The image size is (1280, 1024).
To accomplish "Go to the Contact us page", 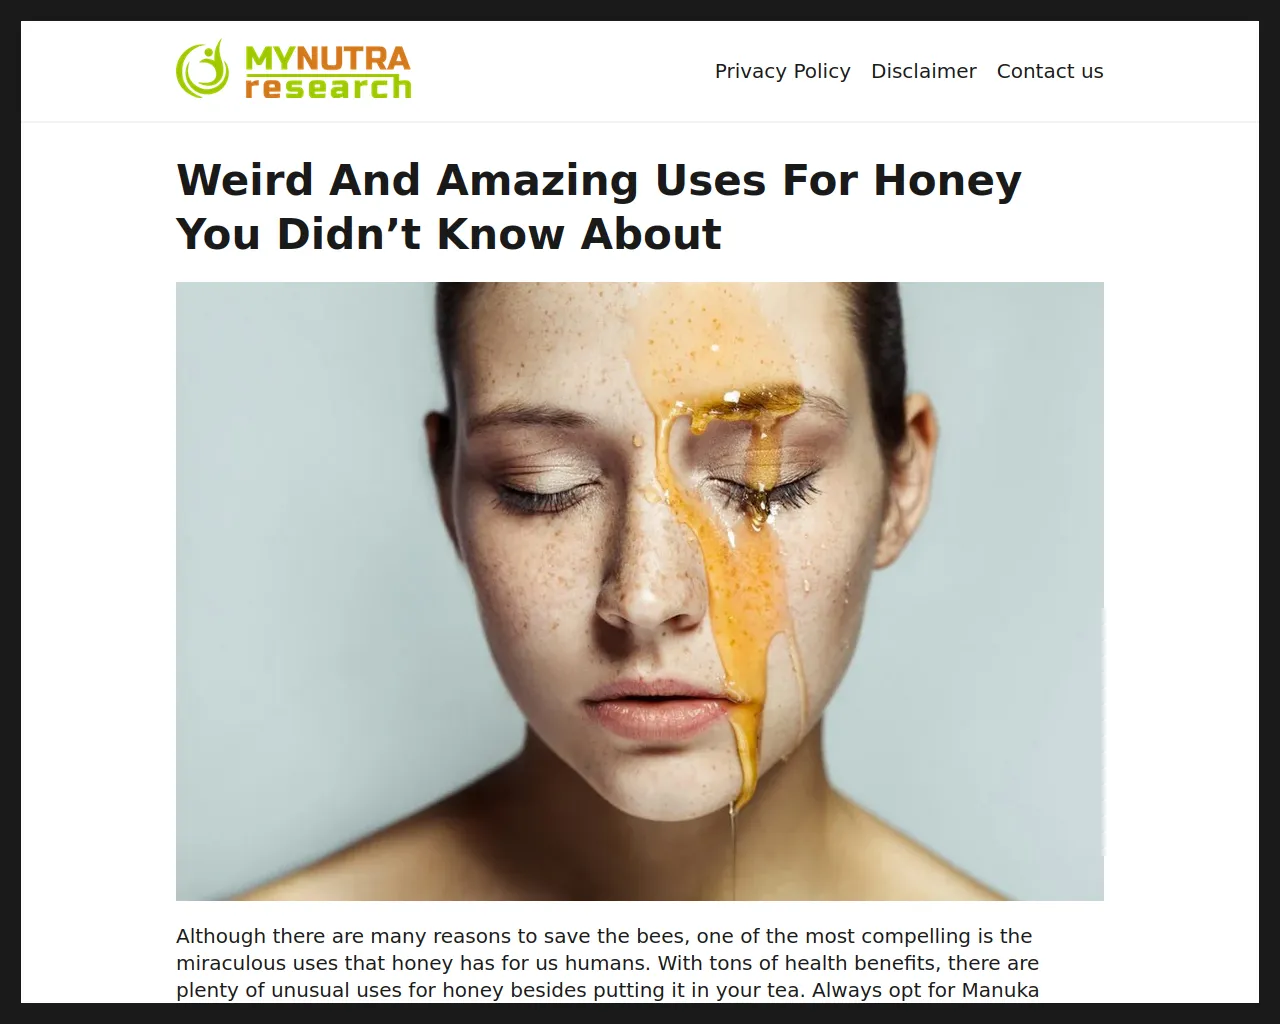I will [1050, 71].
